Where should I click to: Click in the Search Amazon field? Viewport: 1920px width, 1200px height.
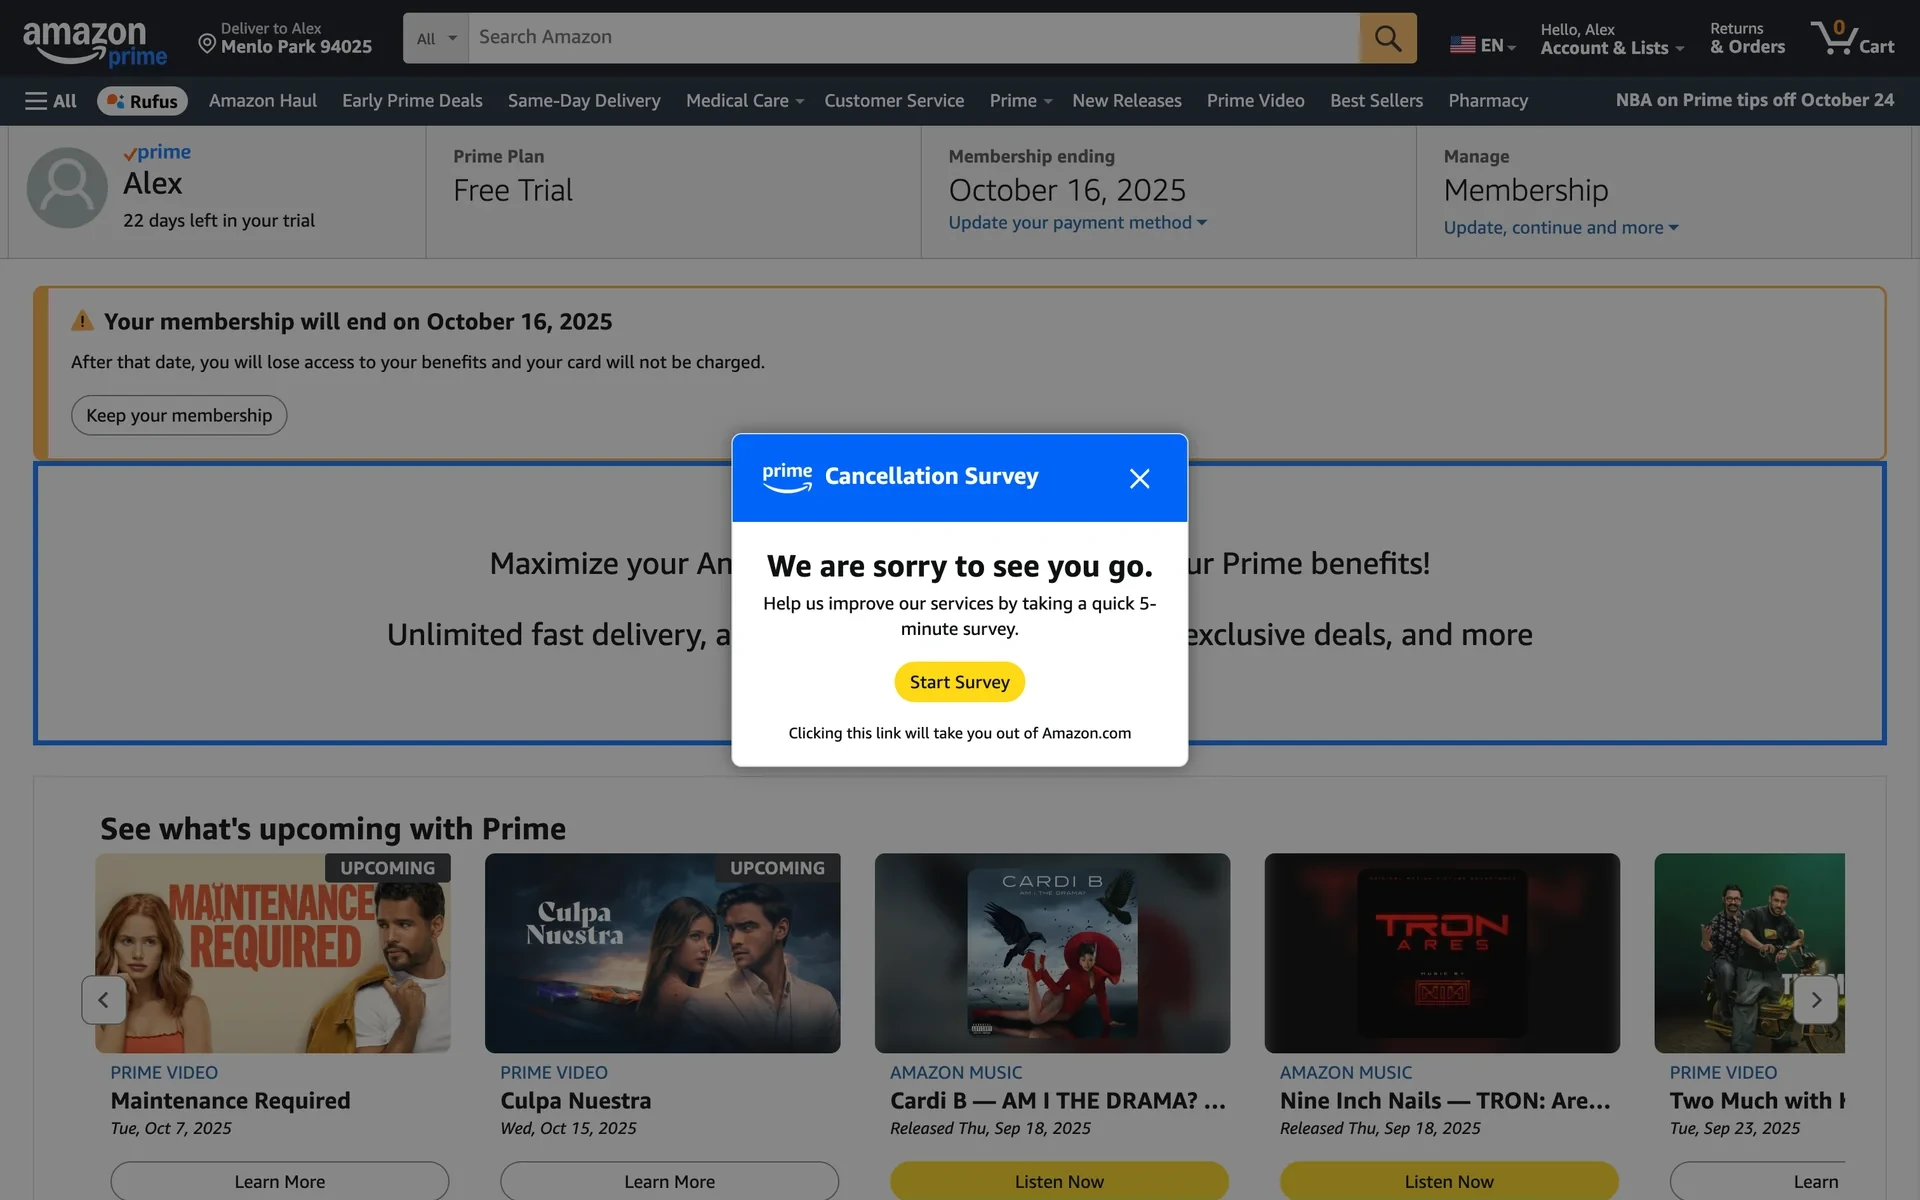(914, 38)
